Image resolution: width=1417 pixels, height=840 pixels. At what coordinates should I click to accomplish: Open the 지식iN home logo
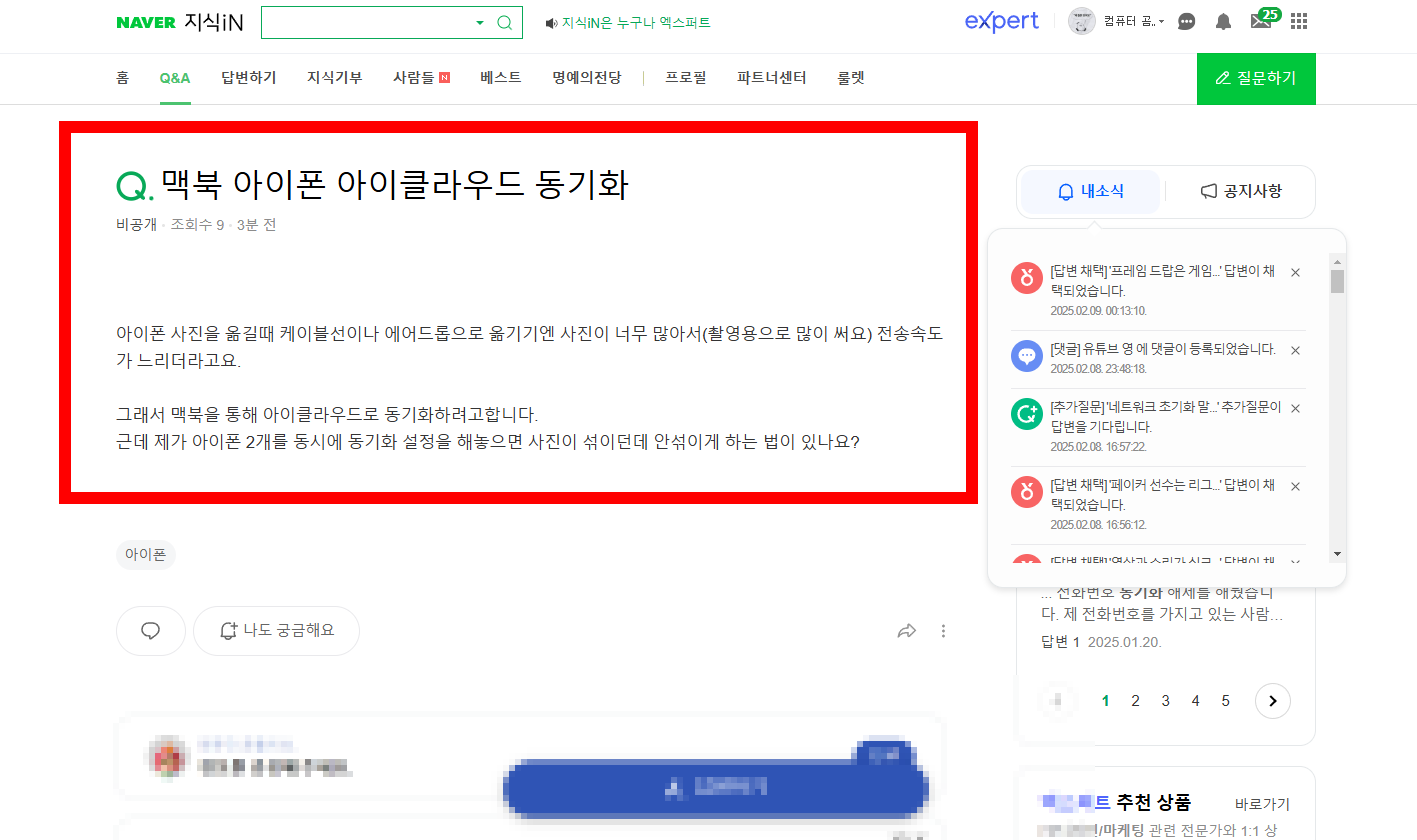[214, 22]
